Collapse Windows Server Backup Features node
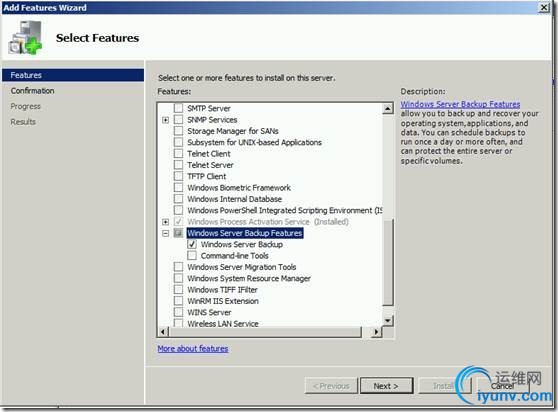The width and height of the screenshot is (558, 412). point(165,233)
